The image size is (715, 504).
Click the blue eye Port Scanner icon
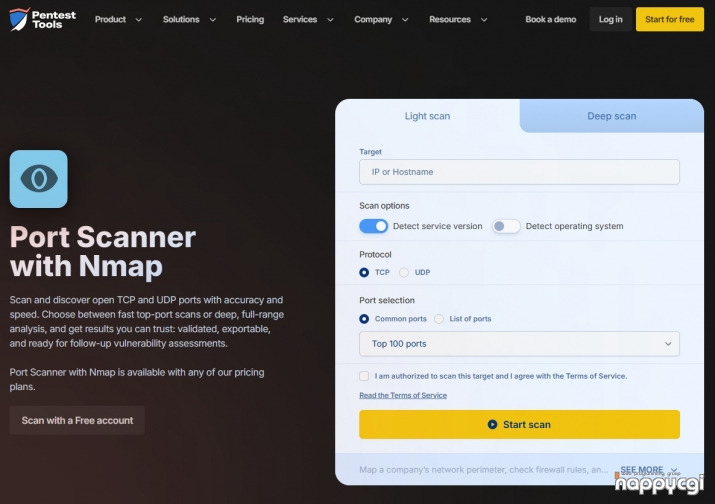39,179
